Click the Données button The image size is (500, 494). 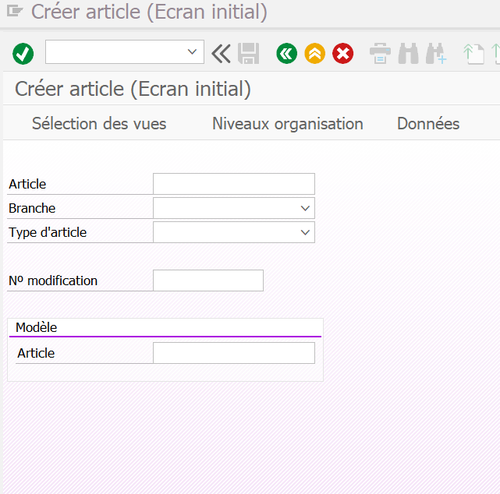428,124
